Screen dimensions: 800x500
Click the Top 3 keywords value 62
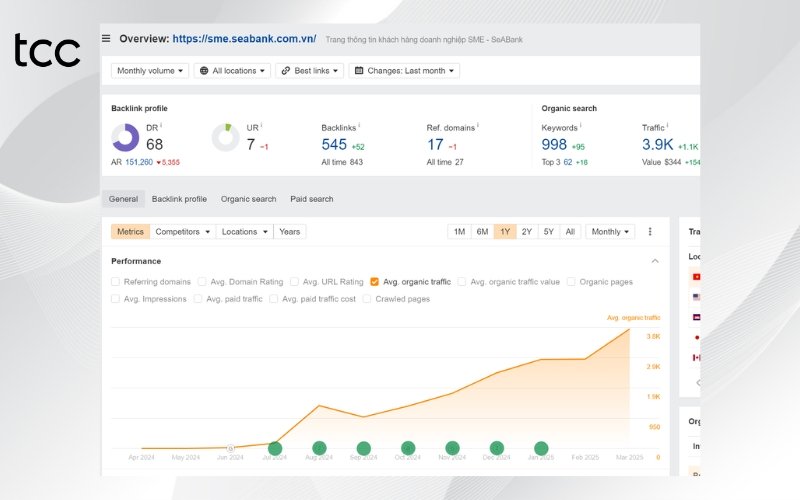[568, 162]
